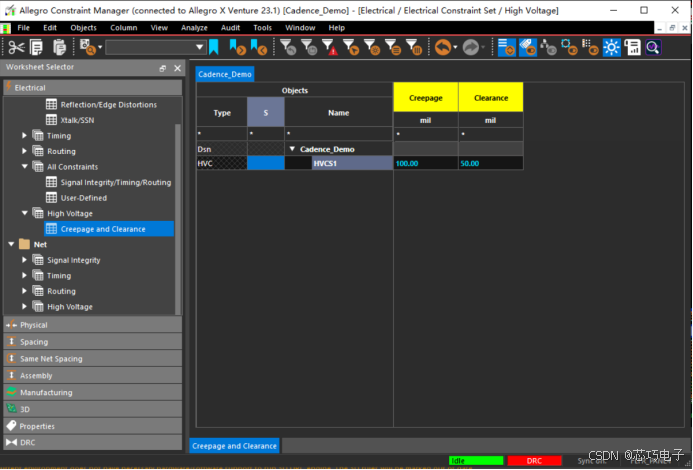The width and height of the screenshot is (693, 470).
Task: Click the Paste clipboard icon
Action: coord(59,47)
